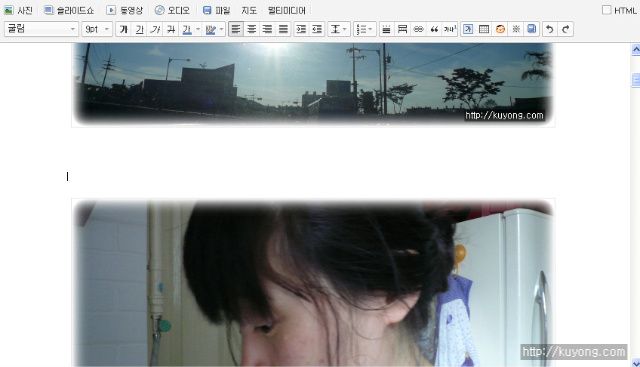Align text to the left
The width and height of the screenshot is (640, 367).
coord(236,29)
